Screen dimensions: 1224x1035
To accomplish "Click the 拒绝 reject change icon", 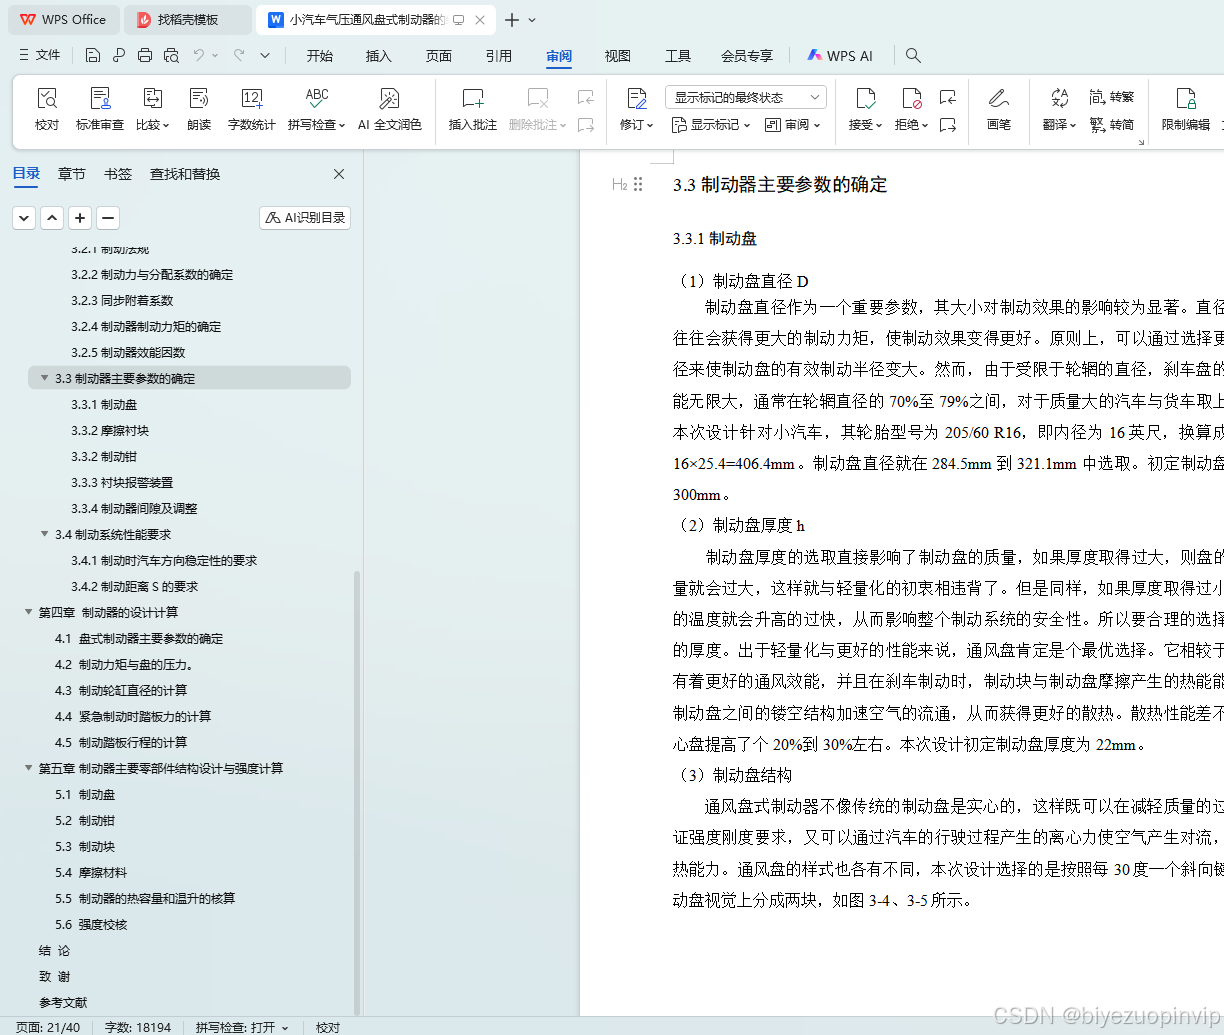I will (x=911, y=98).
